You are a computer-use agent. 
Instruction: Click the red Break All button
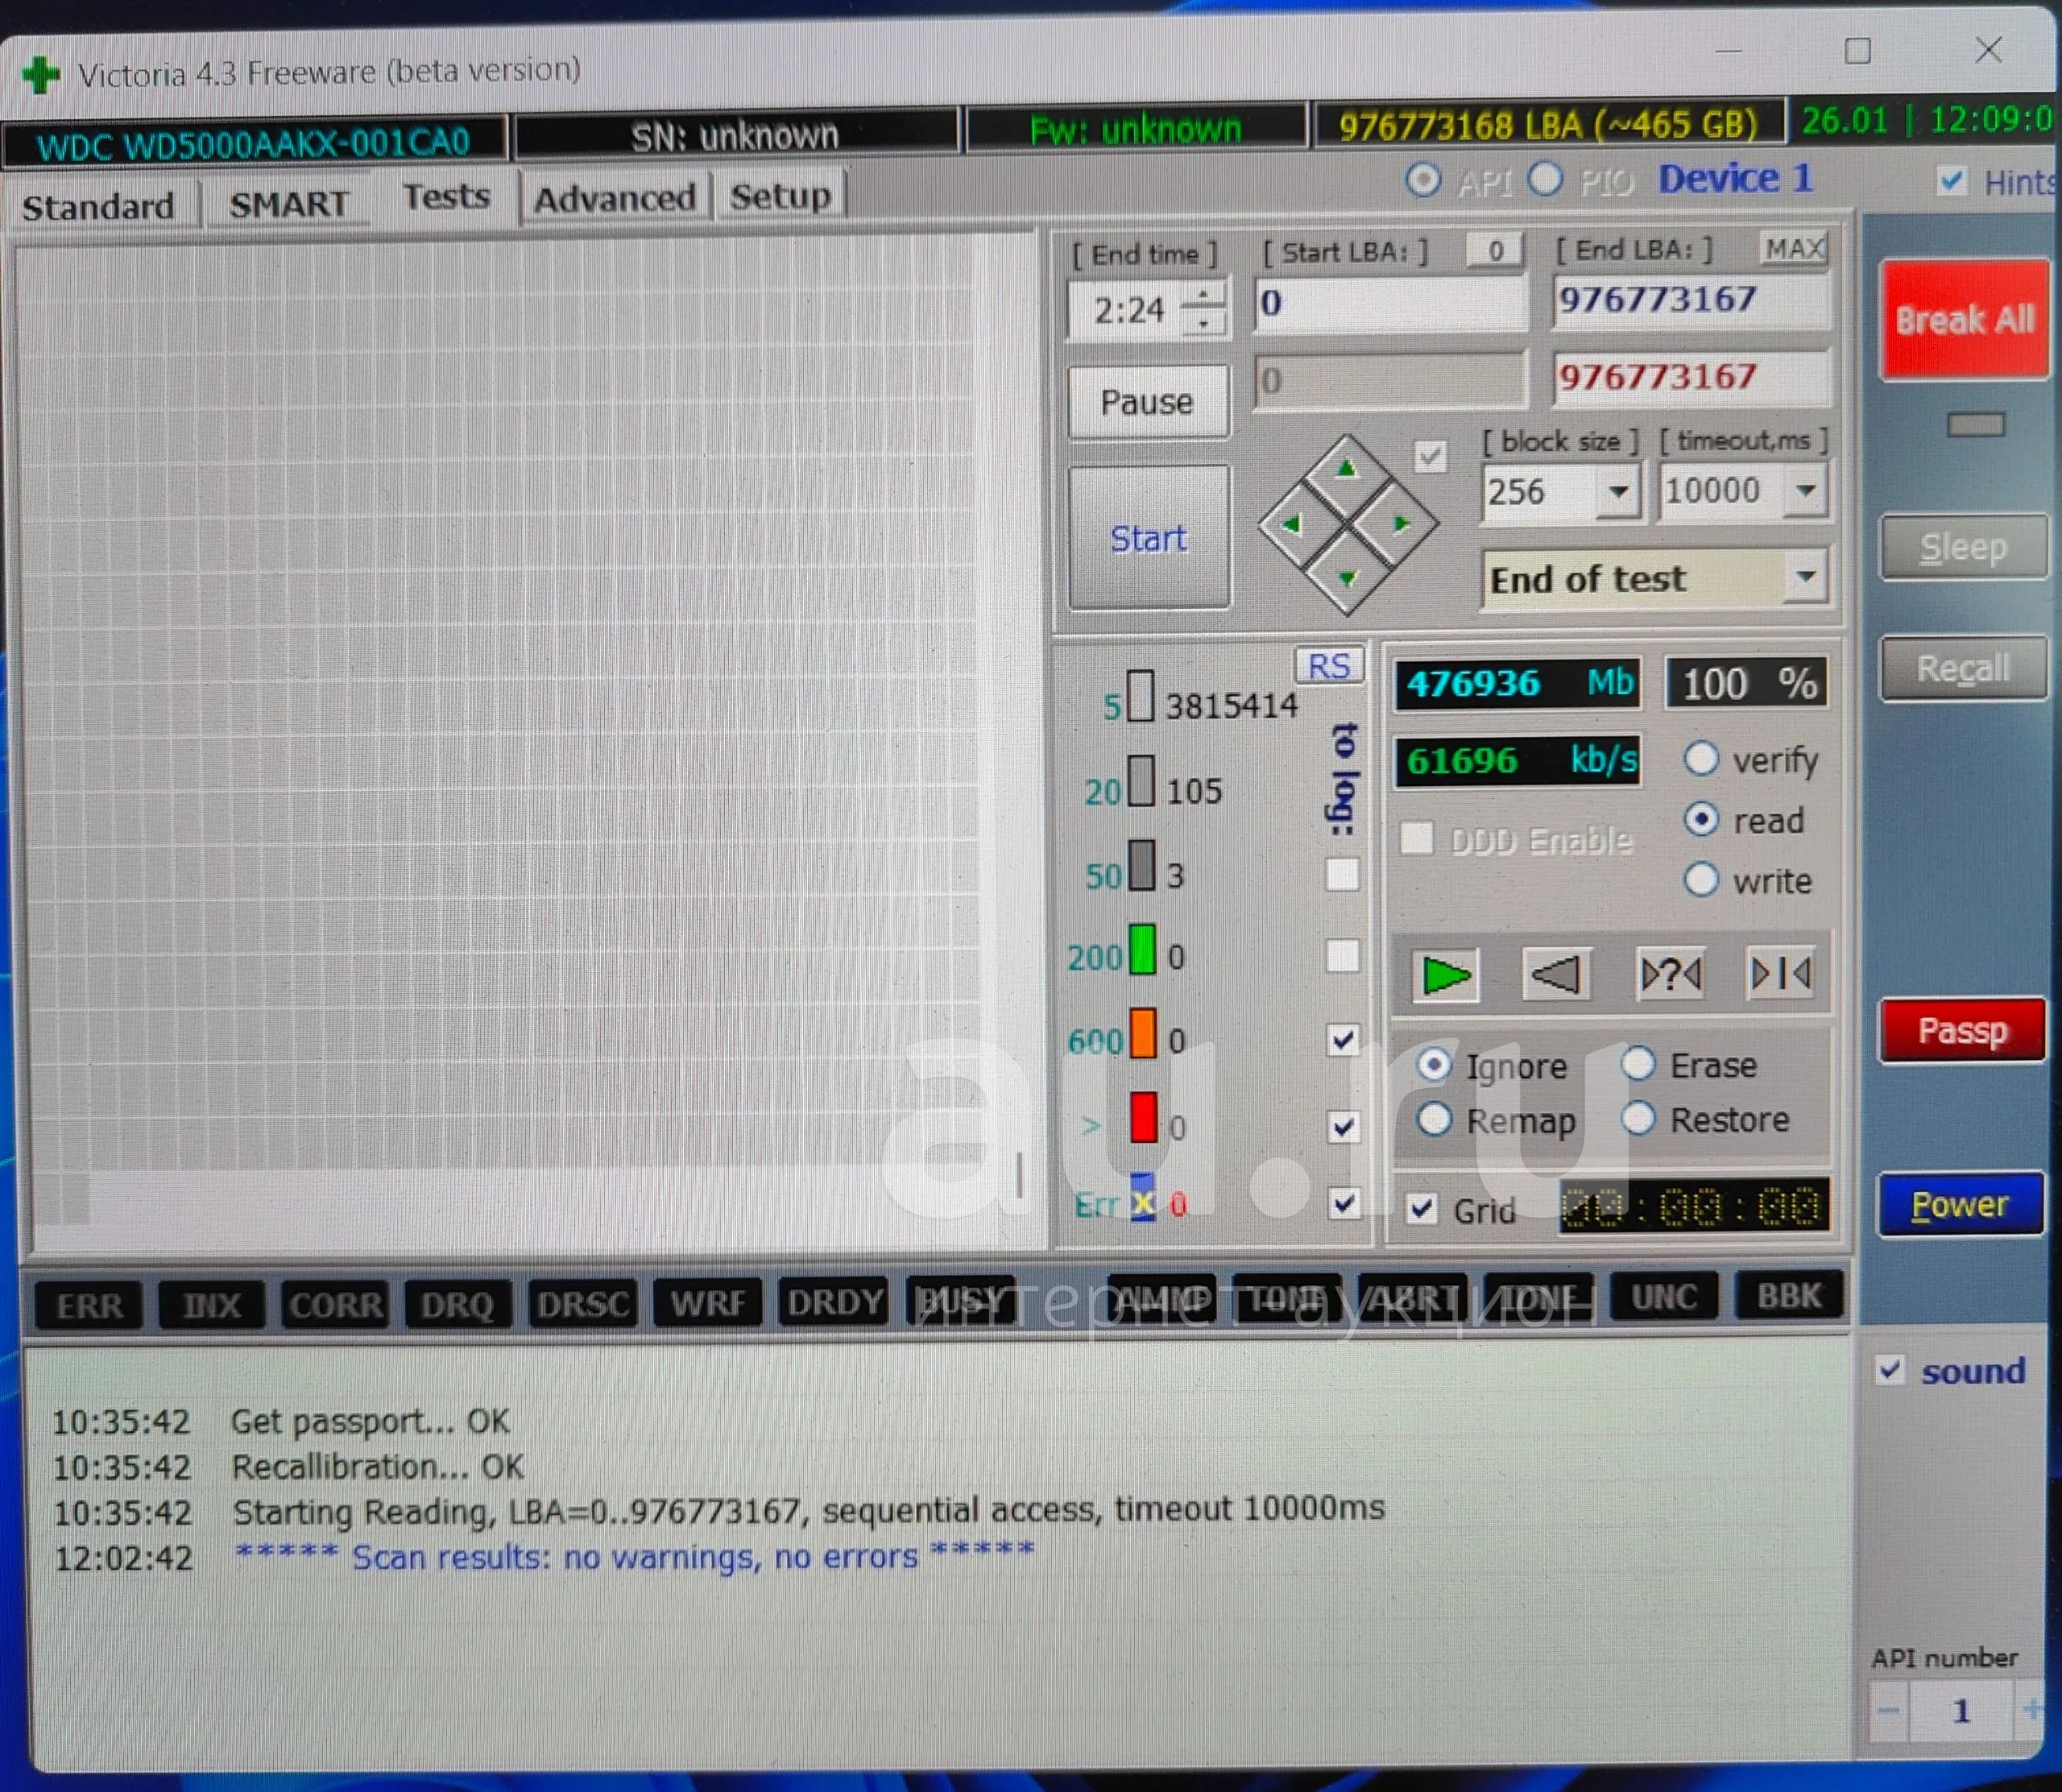1965,320
